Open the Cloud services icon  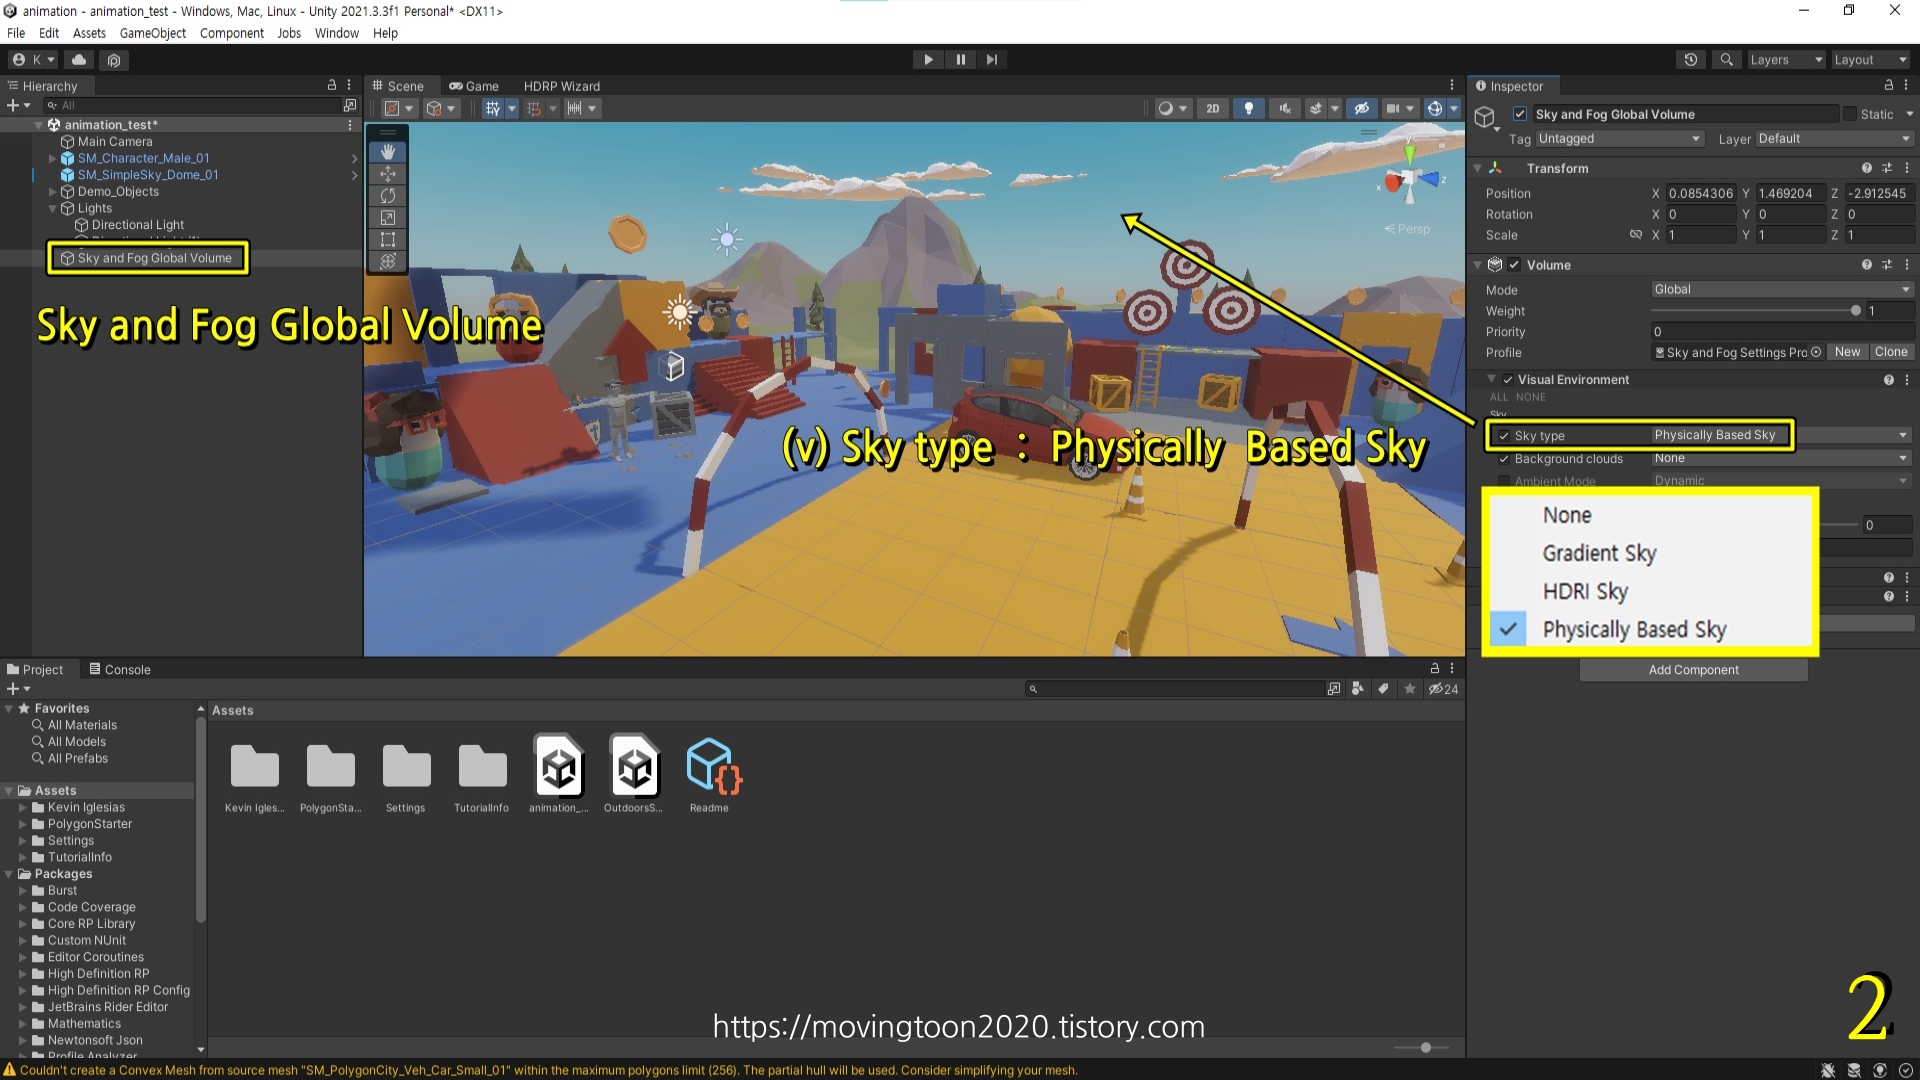click(x=79, y=60)
